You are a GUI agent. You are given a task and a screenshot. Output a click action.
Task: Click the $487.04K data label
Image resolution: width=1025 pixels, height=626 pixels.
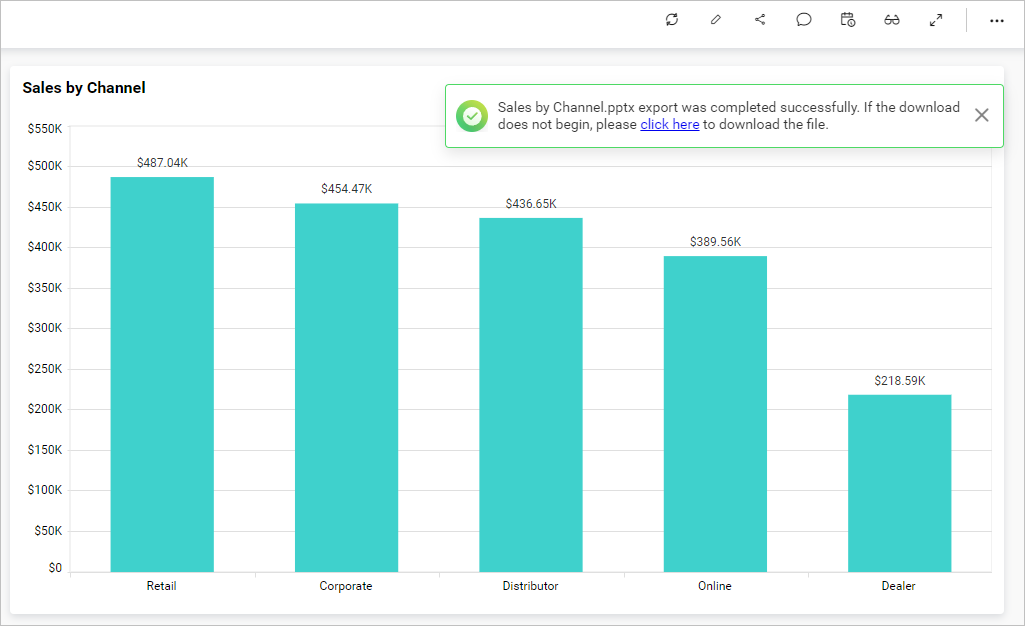point(161,161)
